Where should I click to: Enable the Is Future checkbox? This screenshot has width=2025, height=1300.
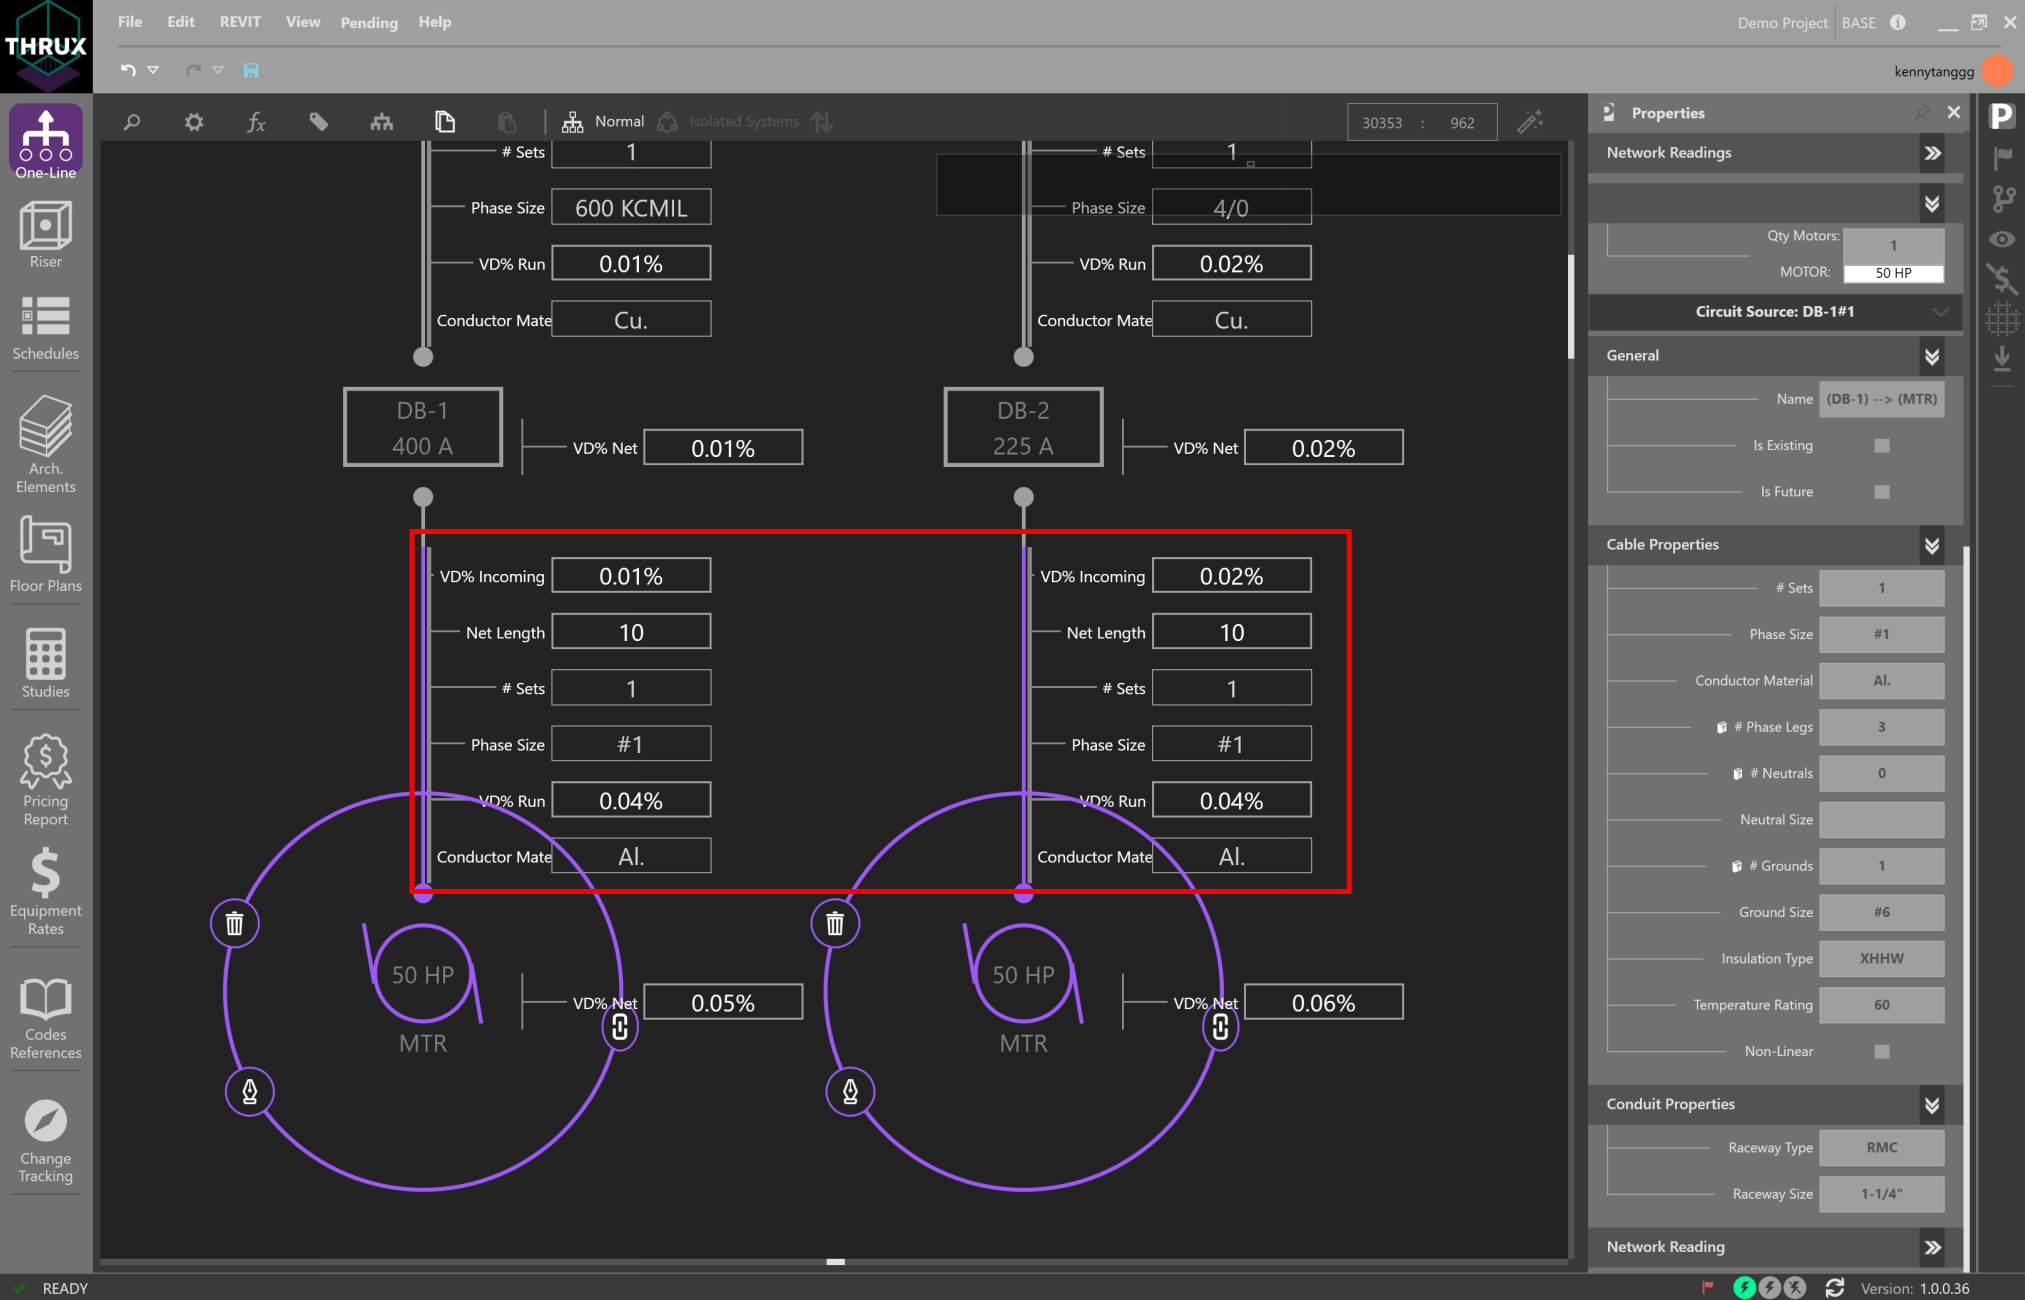coord(1881,492)
